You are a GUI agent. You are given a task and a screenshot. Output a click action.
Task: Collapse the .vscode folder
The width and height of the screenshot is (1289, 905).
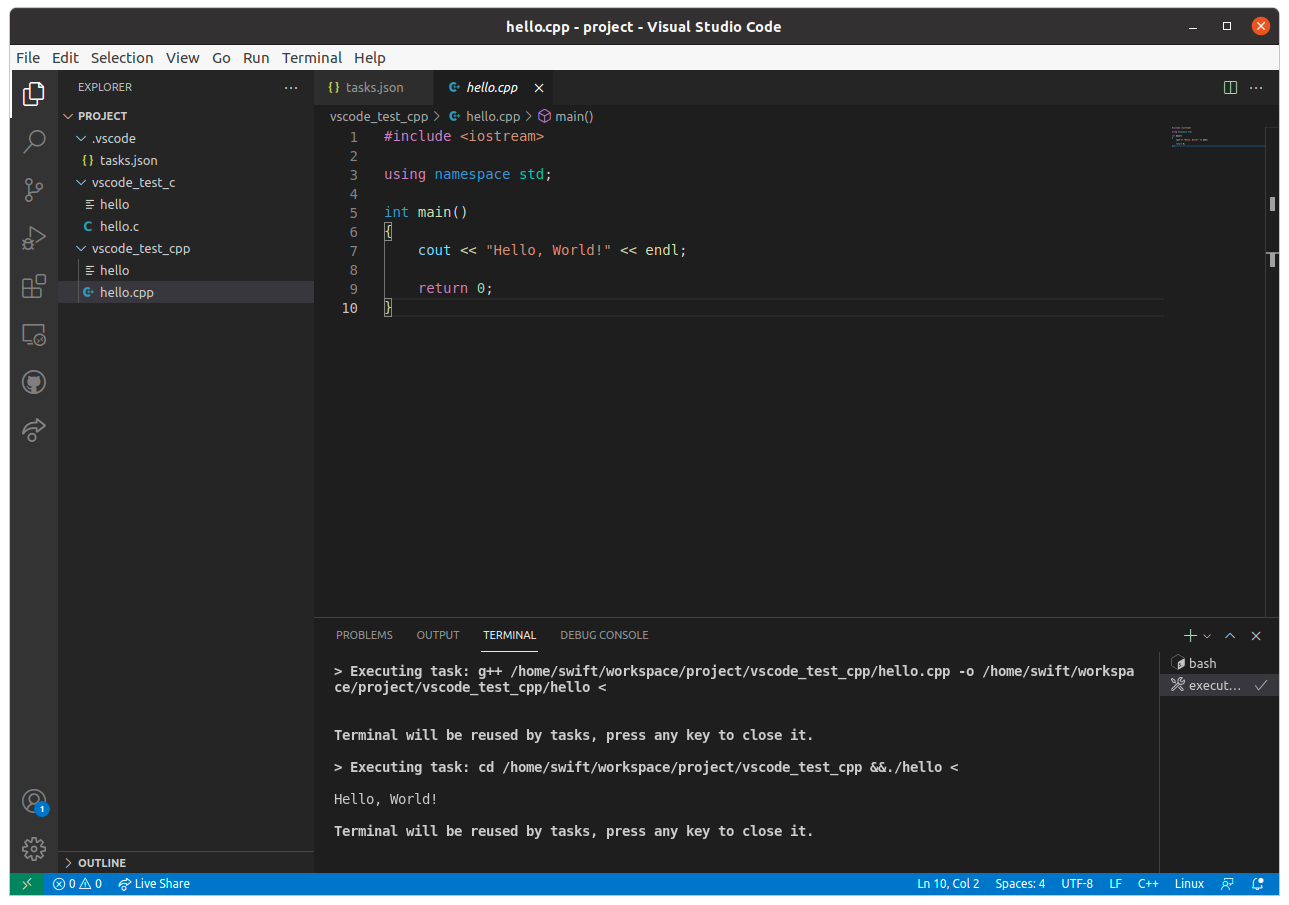[x=186, y=138]
